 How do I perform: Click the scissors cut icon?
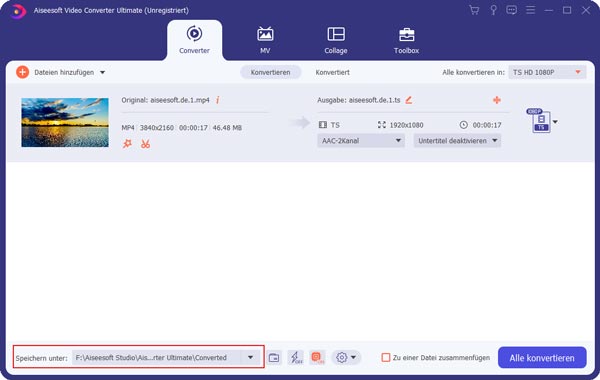[145, 144]
